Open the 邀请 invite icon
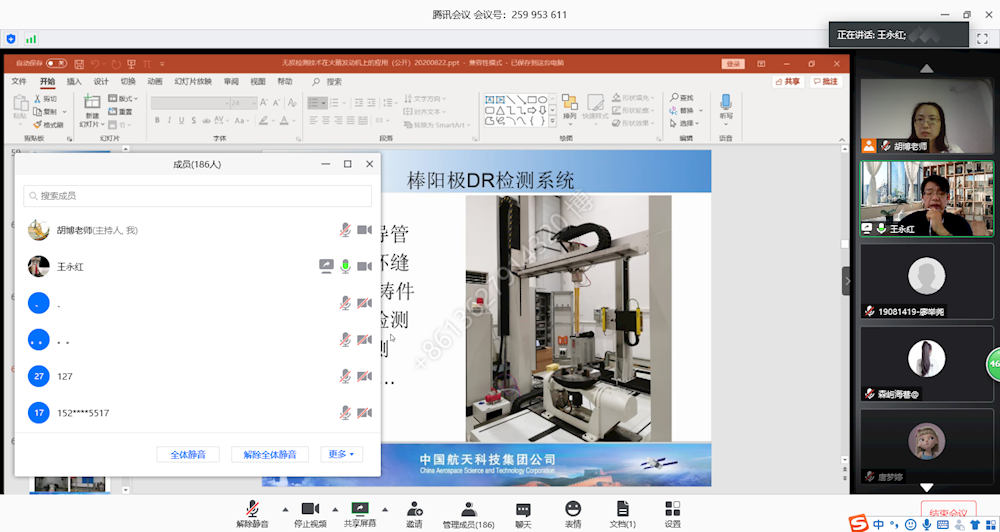Viewport: 1000px width, 532px height. tap(414, 509)
